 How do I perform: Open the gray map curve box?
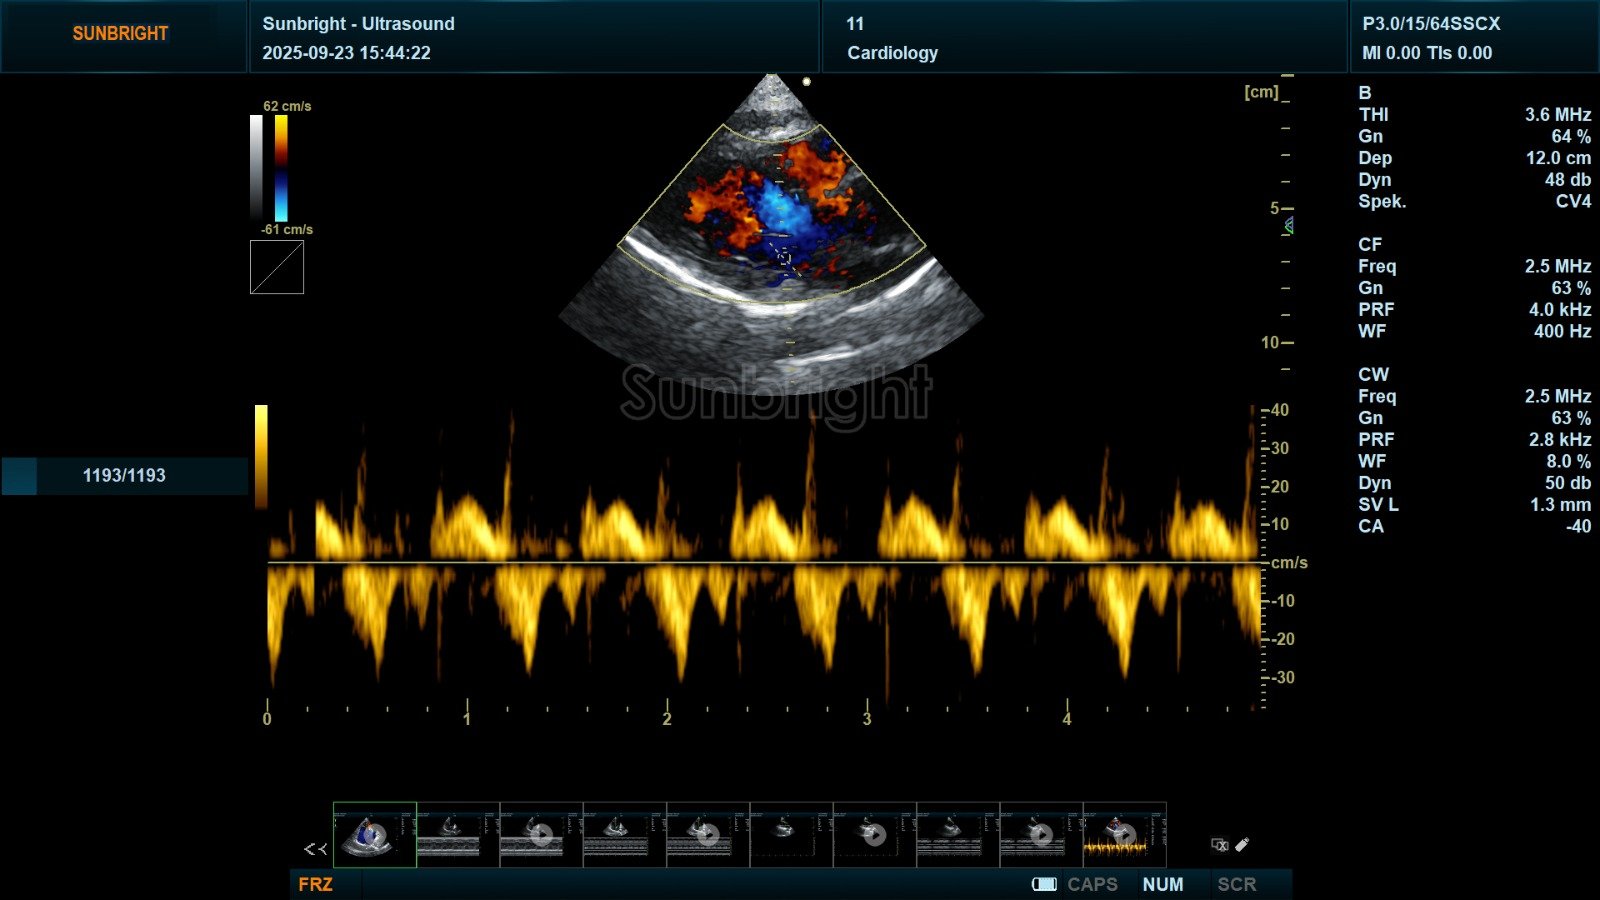(277, 267)
